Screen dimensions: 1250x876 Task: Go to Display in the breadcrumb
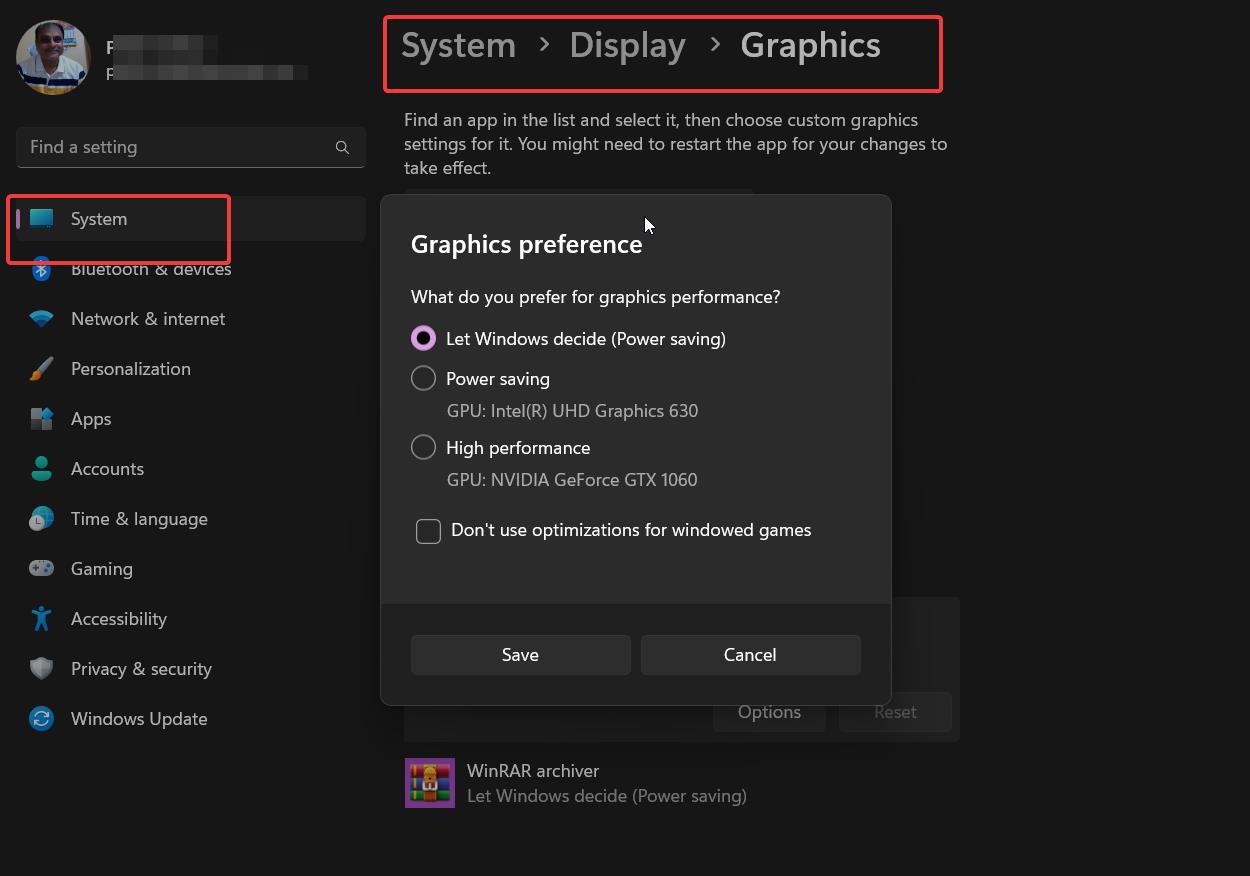(627, 46)
